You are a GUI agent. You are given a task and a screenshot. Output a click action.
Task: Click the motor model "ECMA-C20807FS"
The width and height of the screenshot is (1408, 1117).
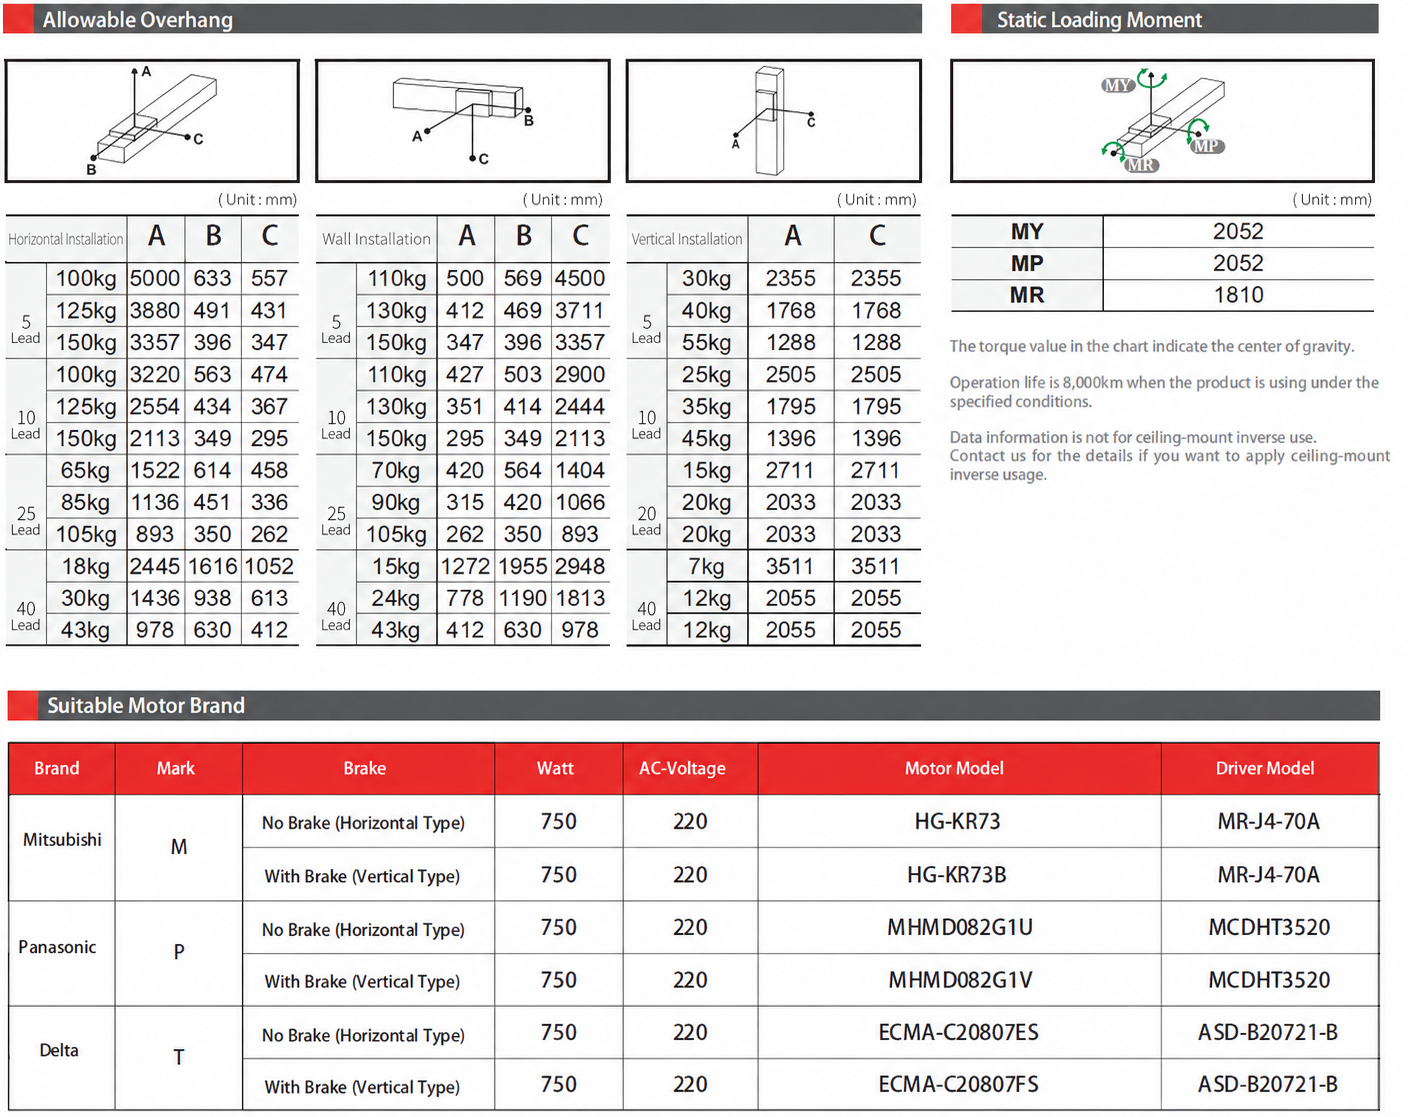pos(958,1084)
